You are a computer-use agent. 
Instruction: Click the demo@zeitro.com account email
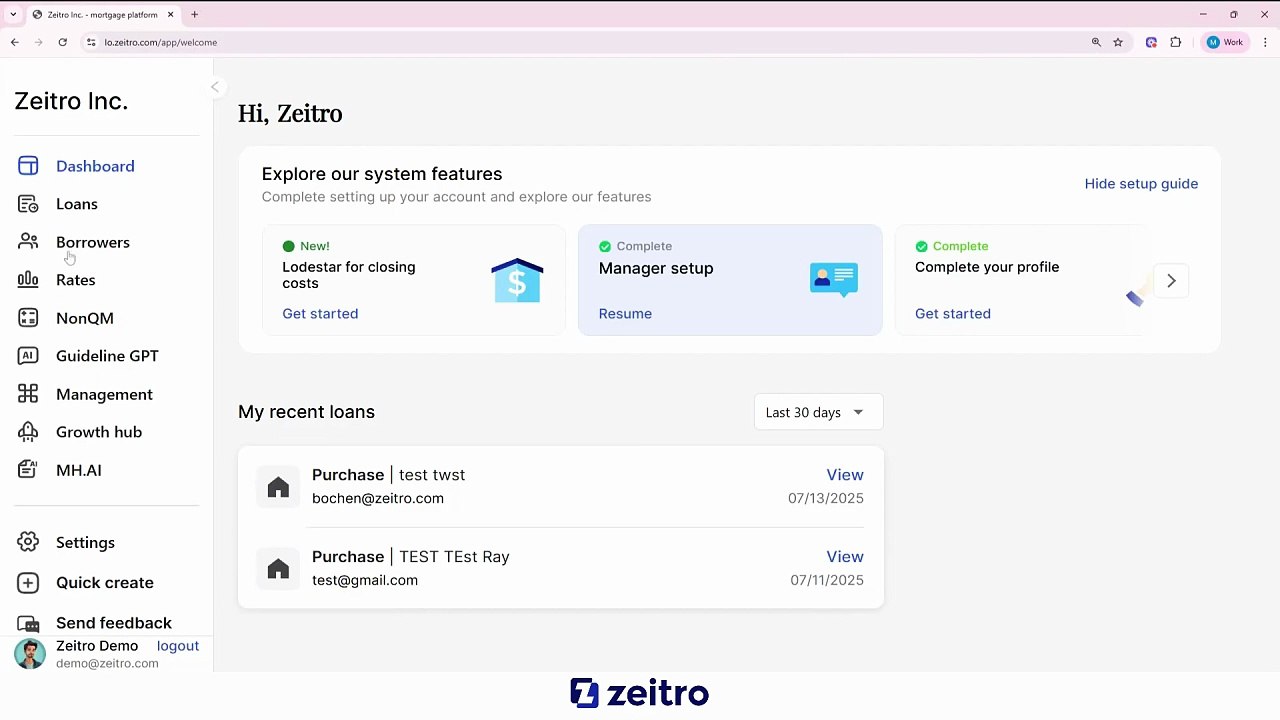tap(107, 663)
